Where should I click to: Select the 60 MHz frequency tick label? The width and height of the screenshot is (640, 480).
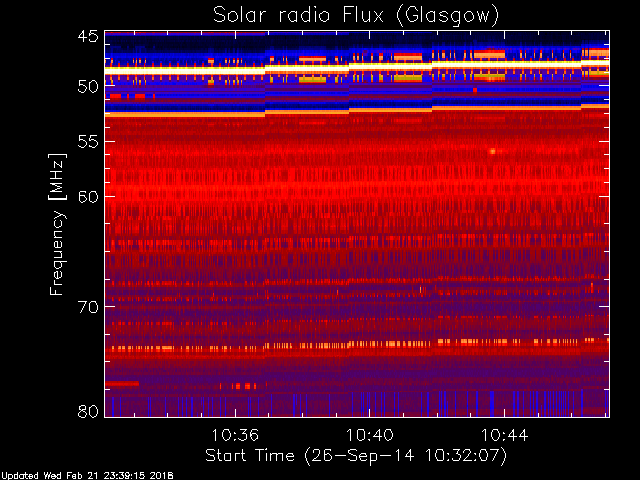coord(87,196)
